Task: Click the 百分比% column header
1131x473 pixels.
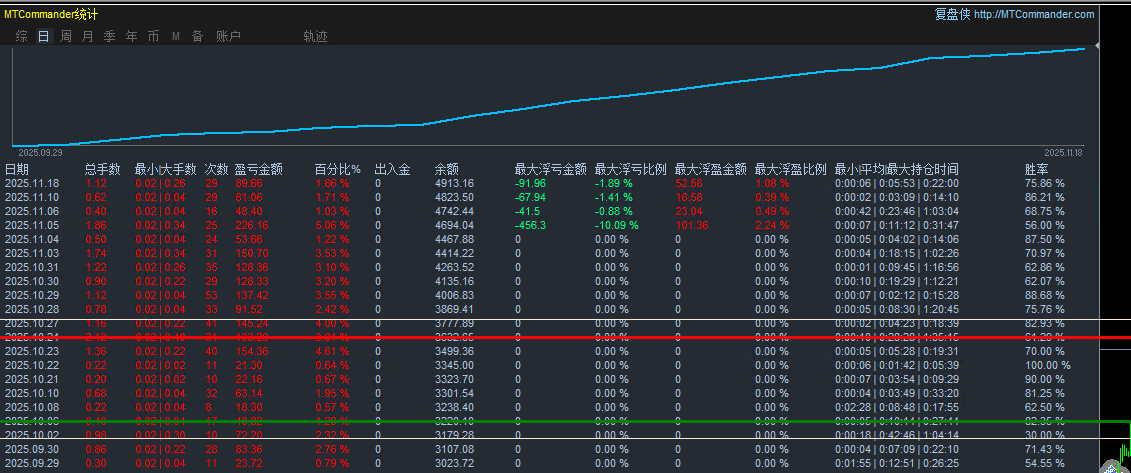Action: click(338, 169)
